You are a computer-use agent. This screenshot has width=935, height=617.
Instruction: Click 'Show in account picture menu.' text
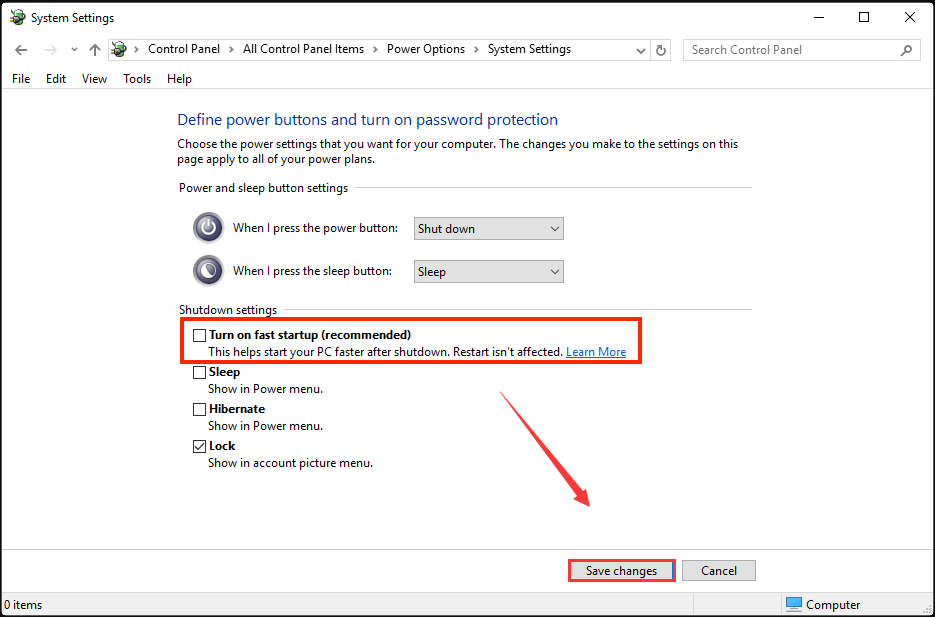[290, 463]
